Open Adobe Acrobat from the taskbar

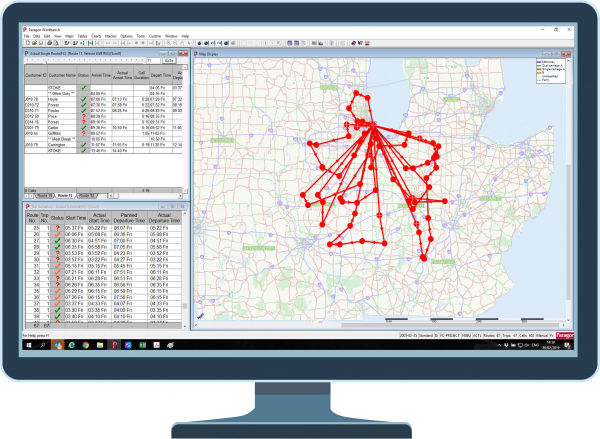click(157, 345)
